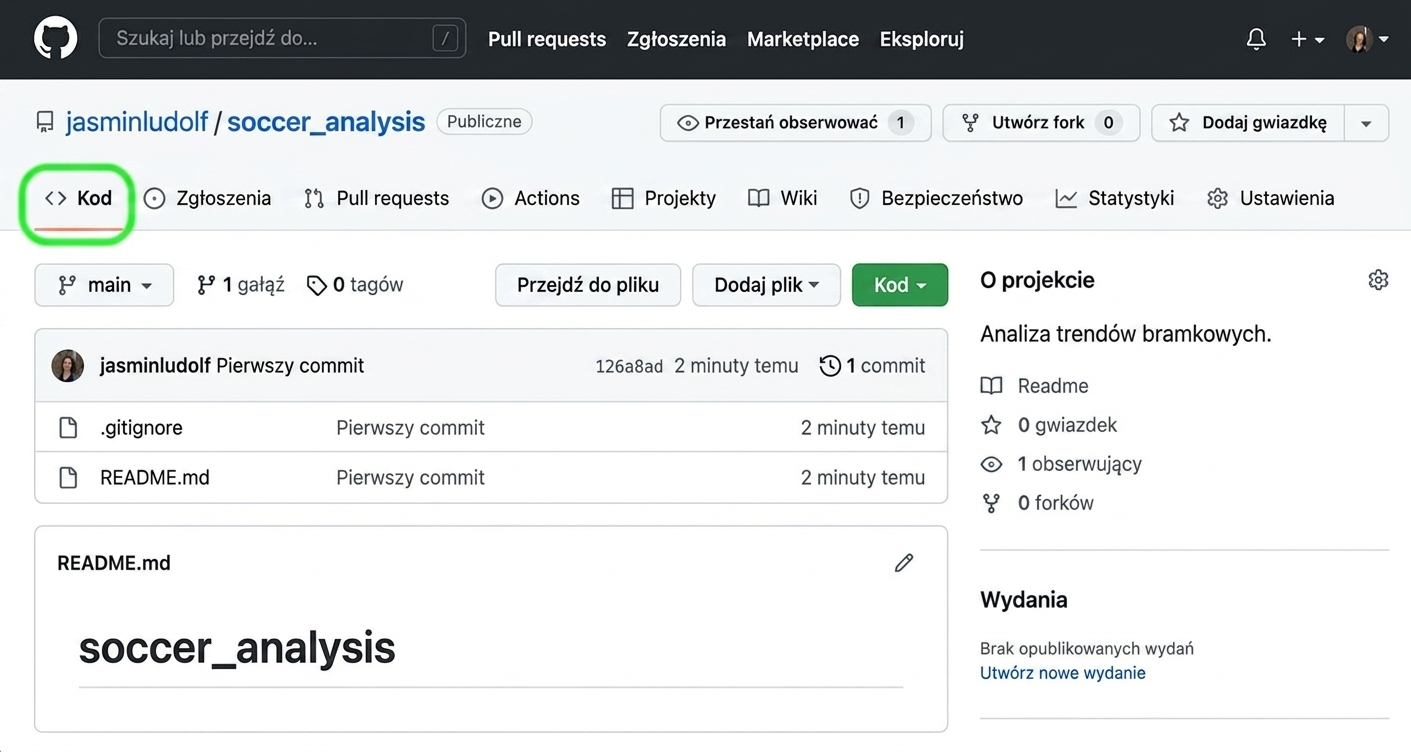The image size is (1411, 752).
Task: Open the Wydania releases heading
Action: 1024,600
